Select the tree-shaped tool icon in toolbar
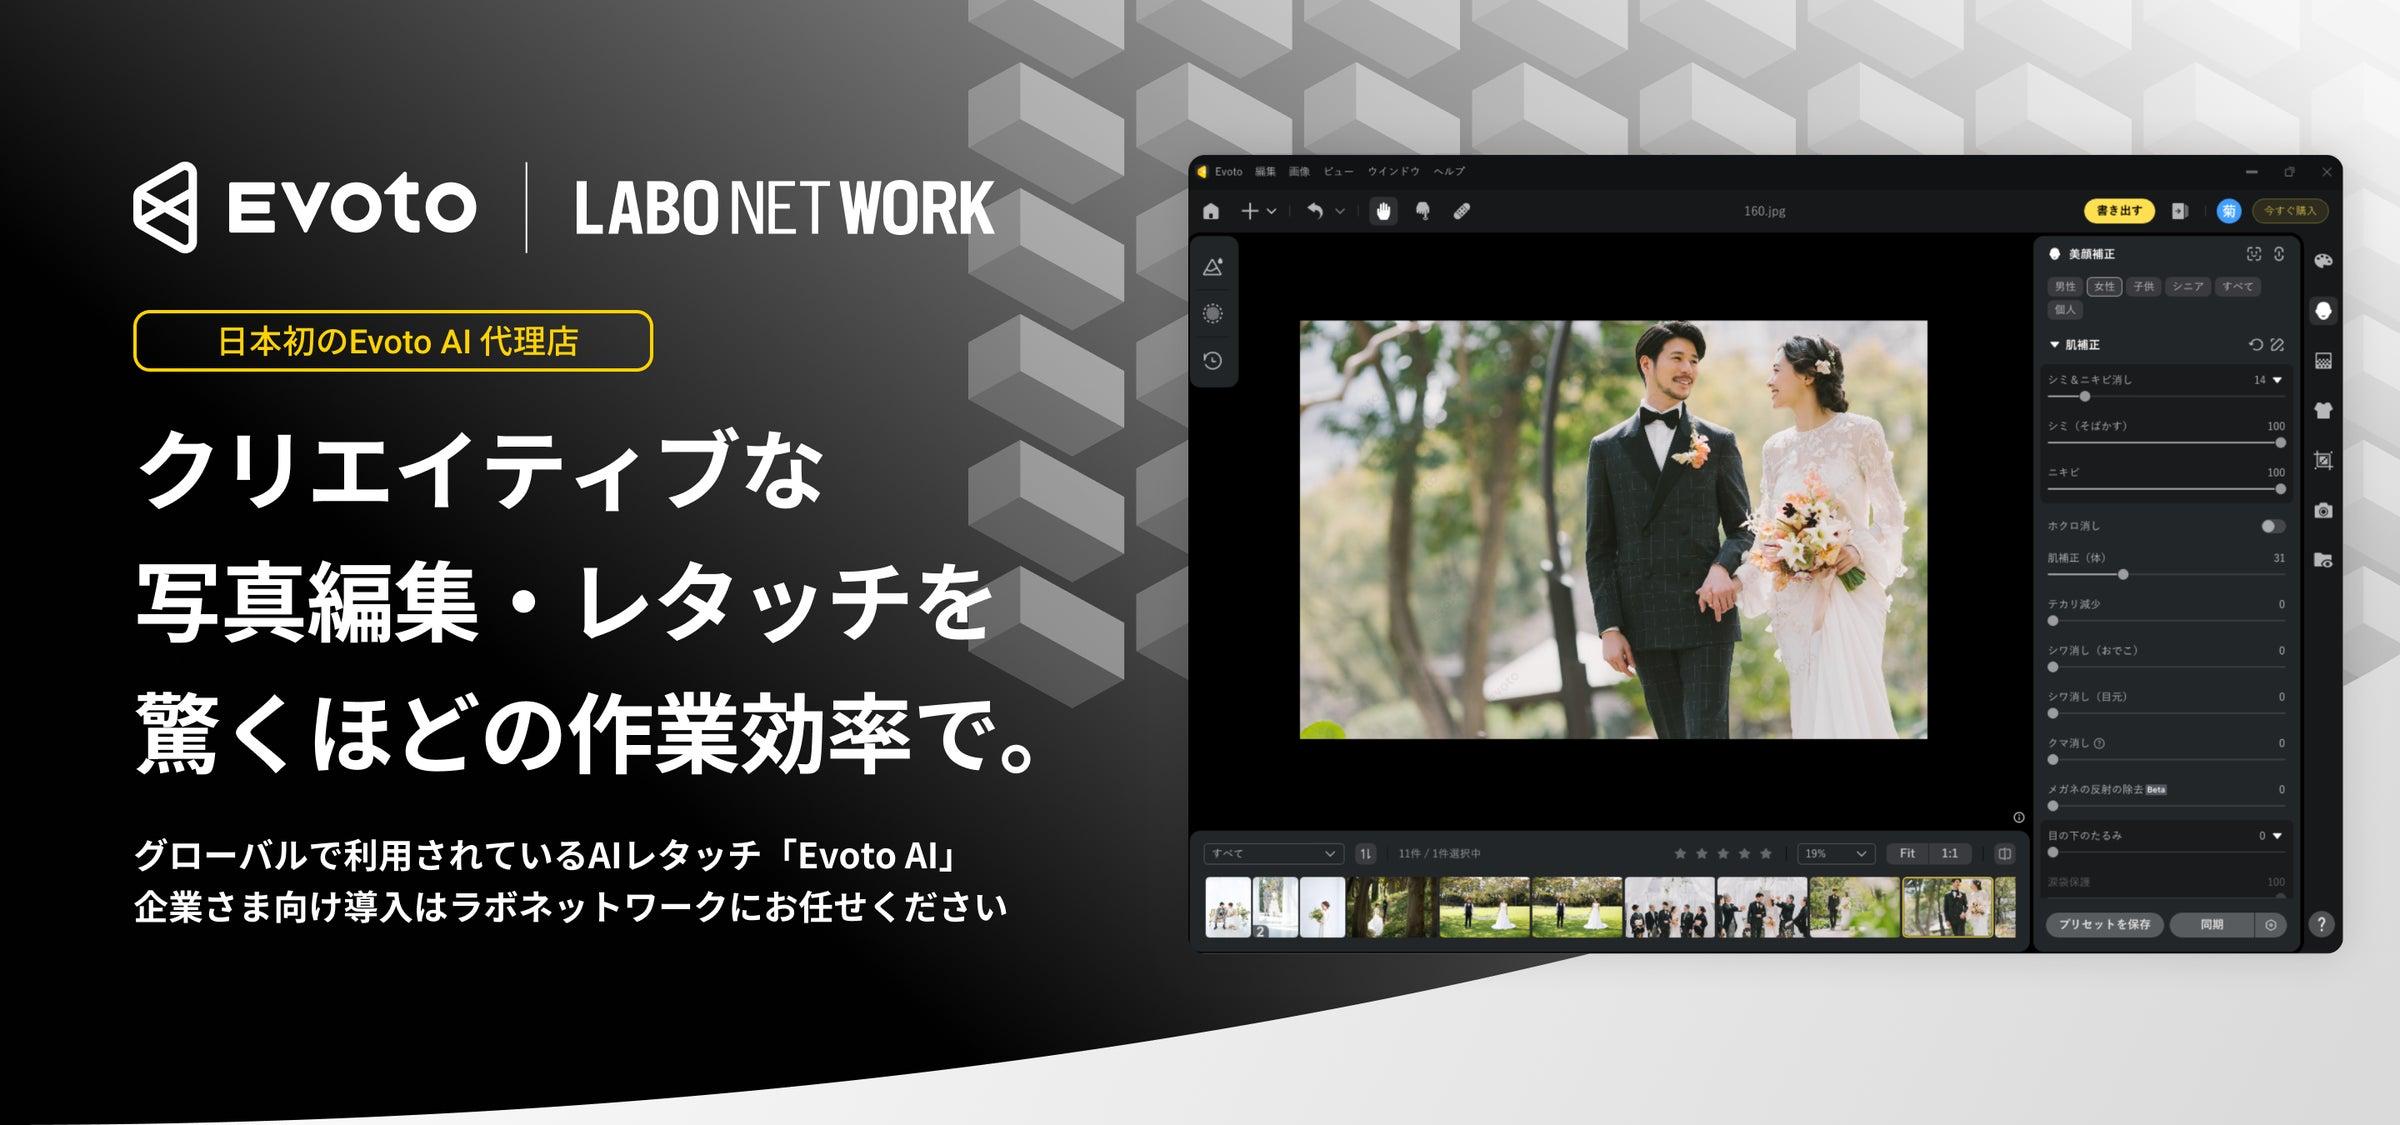 (1423, 211)
